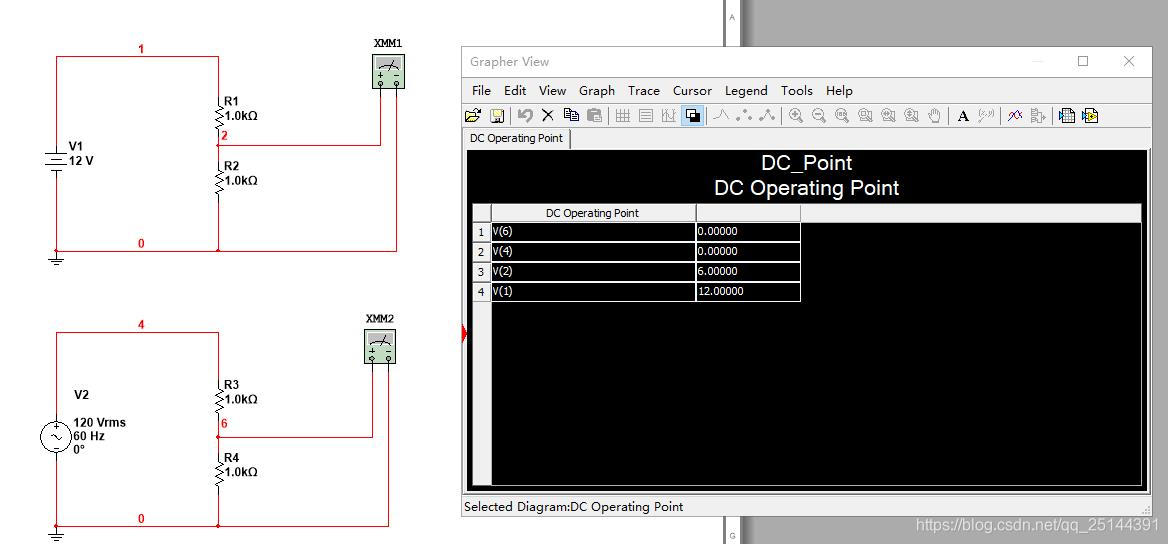Click the DC_Point graph title
This screenshot has height=544, width=1168.
point(807,163)
